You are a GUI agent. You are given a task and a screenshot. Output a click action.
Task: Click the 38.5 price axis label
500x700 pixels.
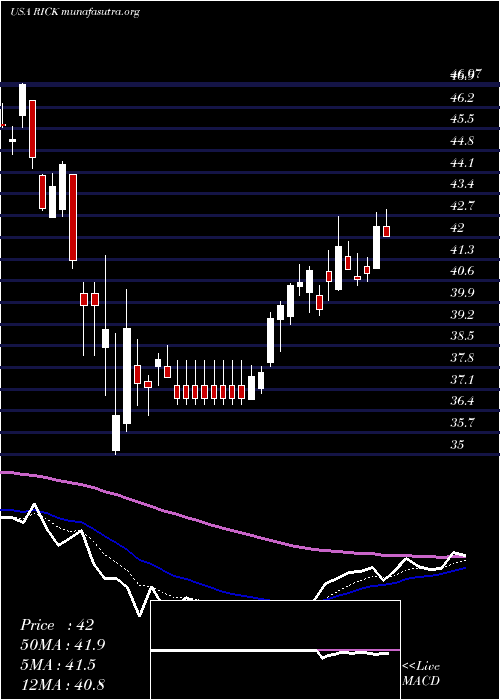(x=462, y=336)
